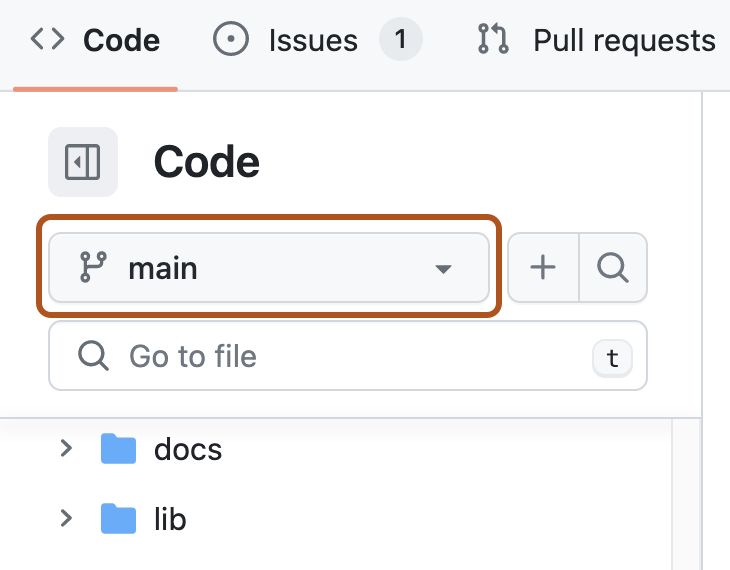Expand the lib folder chevron
This screenshot has width=730, height=570.
pyautogui.click(x=66, y=518)
